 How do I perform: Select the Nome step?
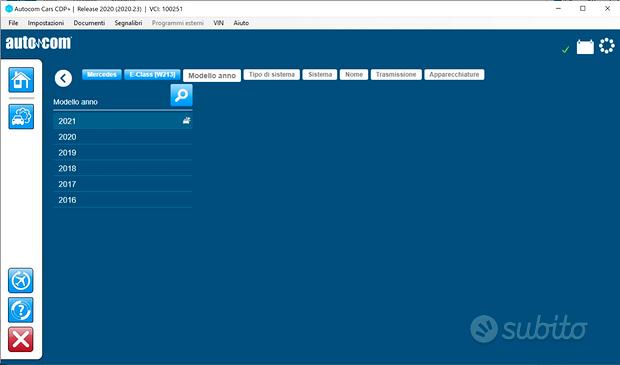point(354,74)
